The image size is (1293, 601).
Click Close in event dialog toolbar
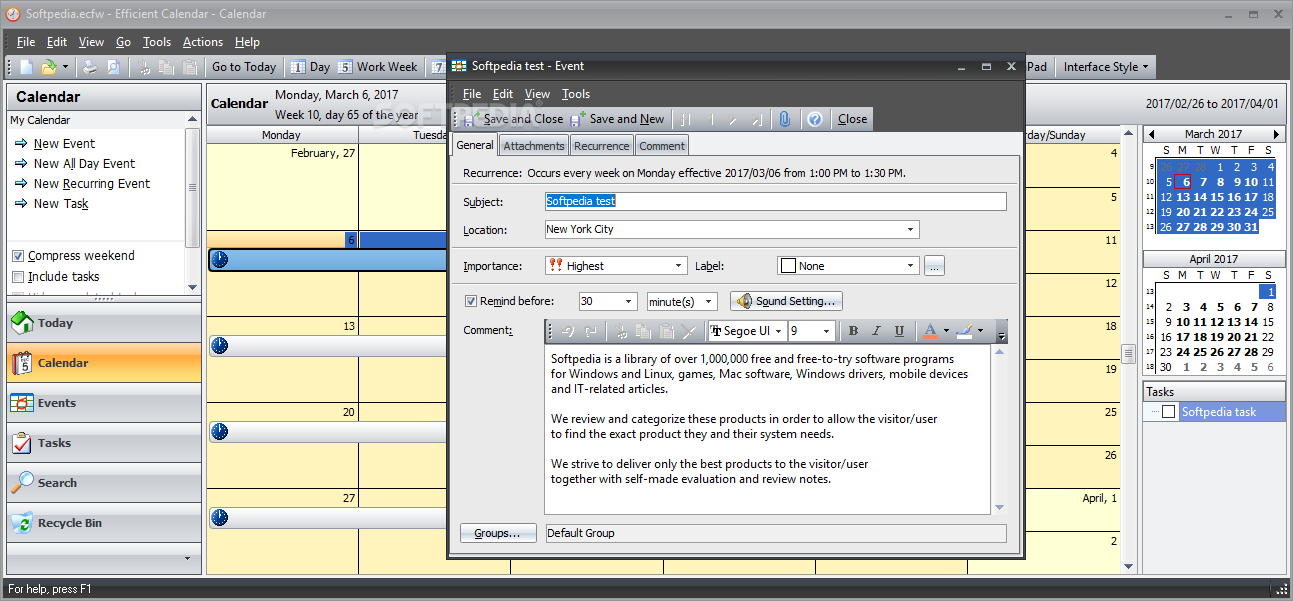(853, 119)
